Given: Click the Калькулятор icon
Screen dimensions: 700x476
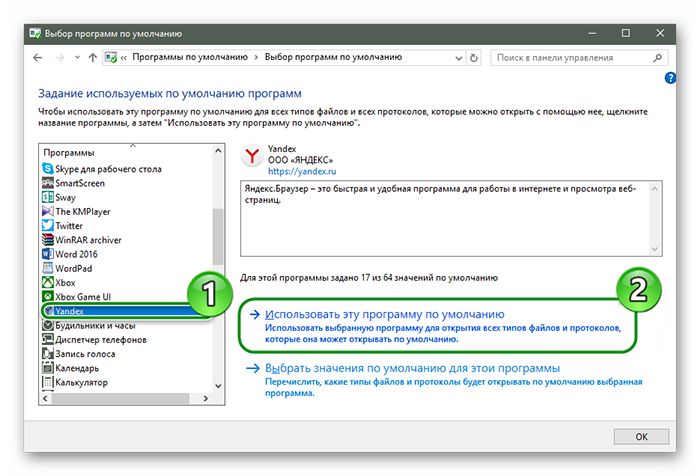Looking at the screenshot, I should click(x=47, y=382).
